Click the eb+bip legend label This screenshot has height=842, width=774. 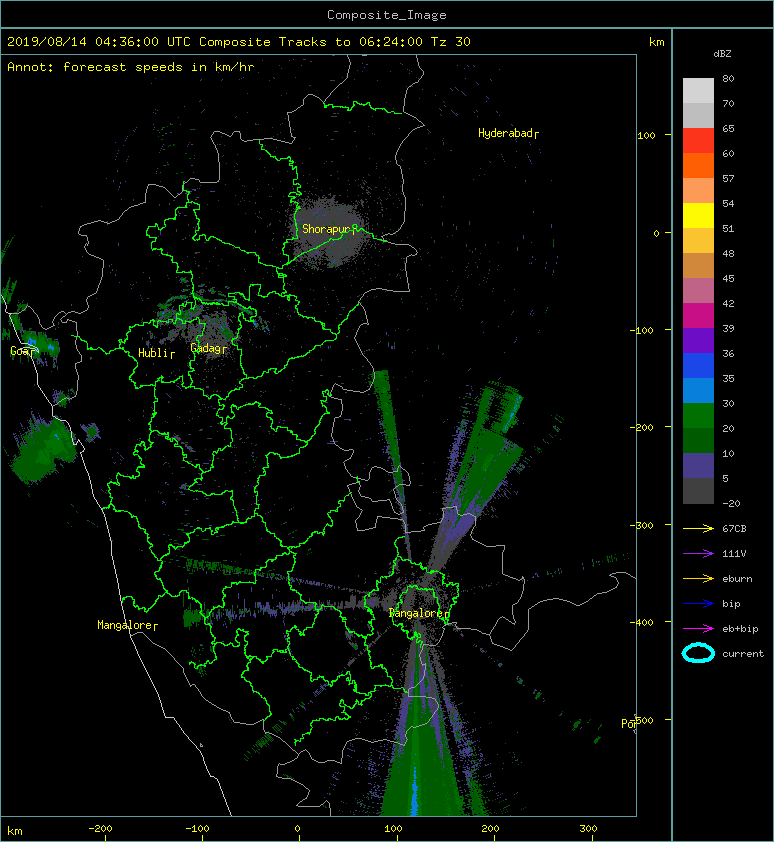(740, 629)
